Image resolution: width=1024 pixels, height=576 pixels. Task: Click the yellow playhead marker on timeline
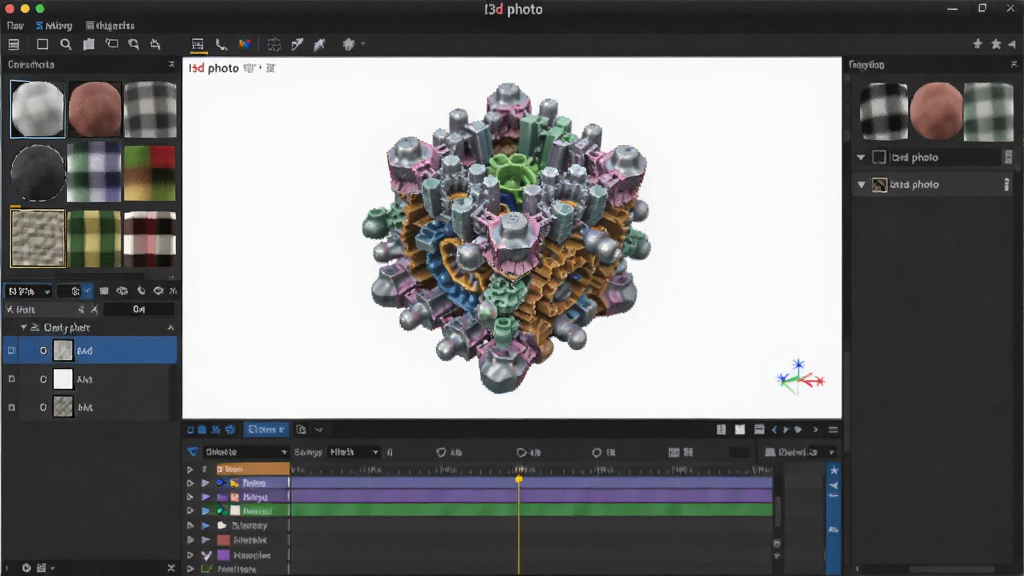click(519, 479)
